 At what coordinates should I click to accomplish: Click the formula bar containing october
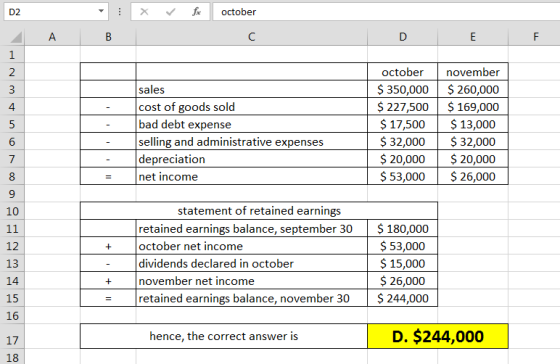click(386, 12)
